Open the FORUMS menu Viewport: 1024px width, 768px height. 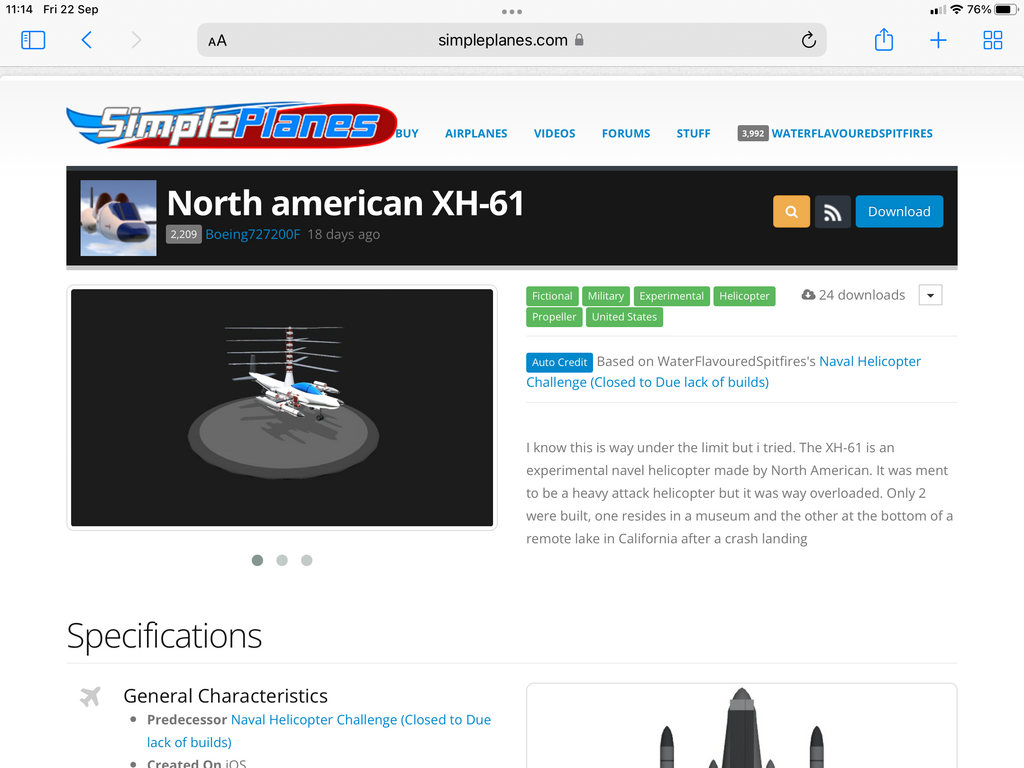tap(626, 133)
